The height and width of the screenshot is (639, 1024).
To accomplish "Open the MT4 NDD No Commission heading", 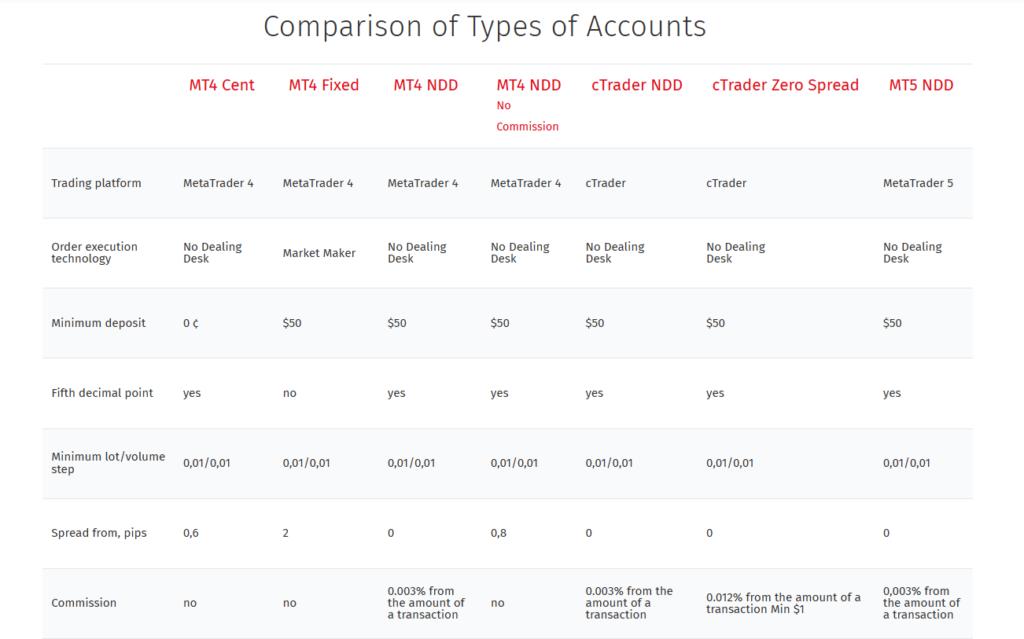I will tap(528, 105).
